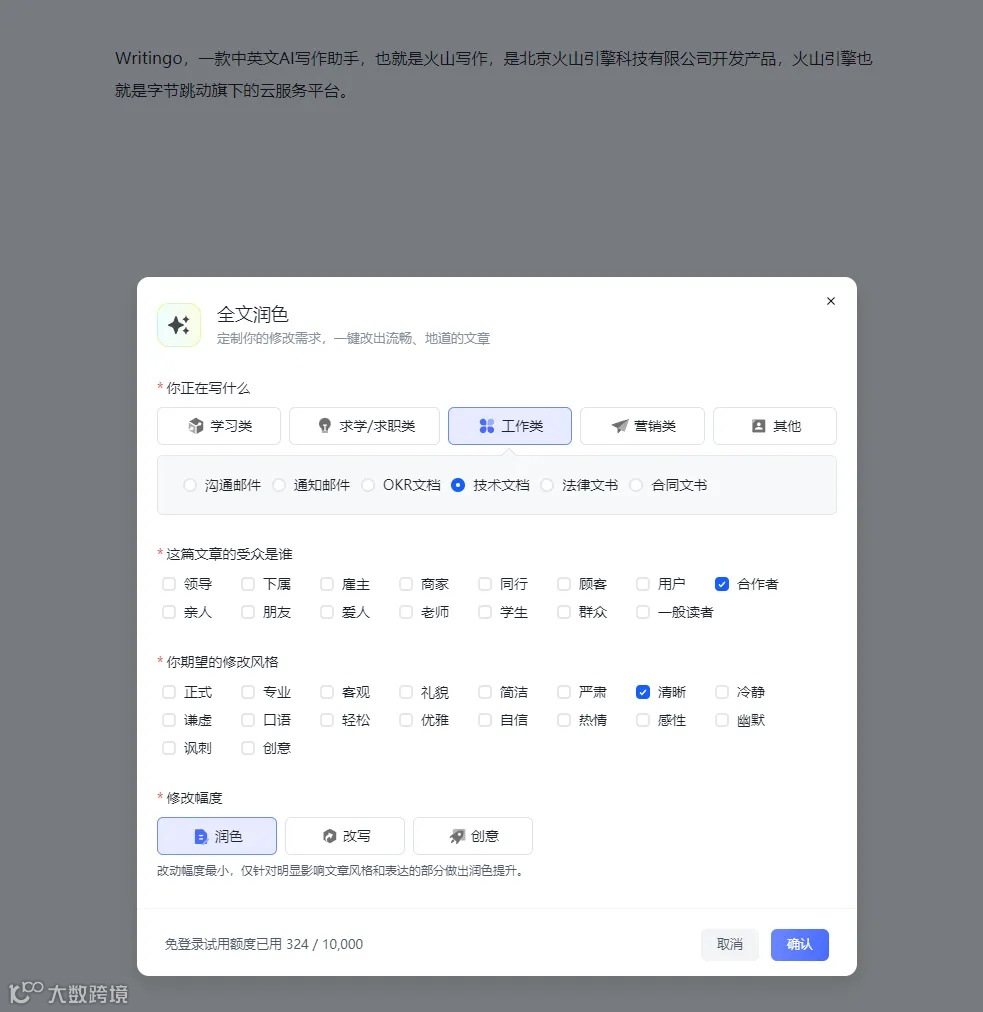The width and height of the screenshot is (983, 1012).
Task: Check the 老师 audience checkbox
Action: 406,612
